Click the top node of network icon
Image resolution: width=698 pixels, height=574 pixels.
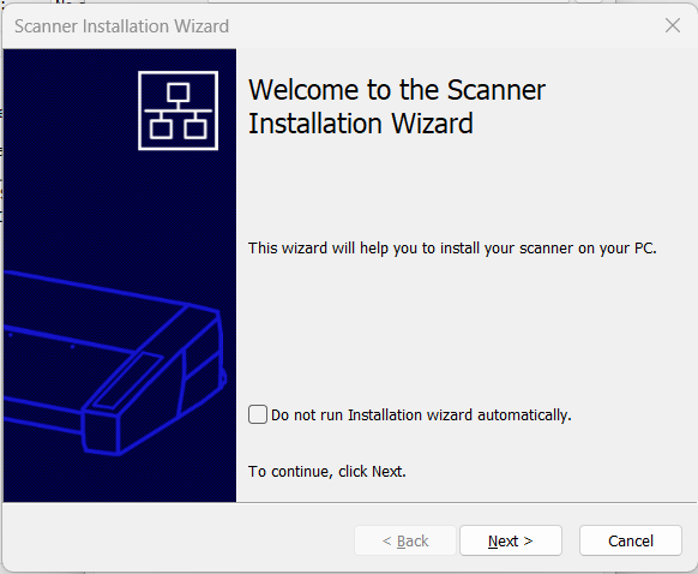tap(178, 93)
